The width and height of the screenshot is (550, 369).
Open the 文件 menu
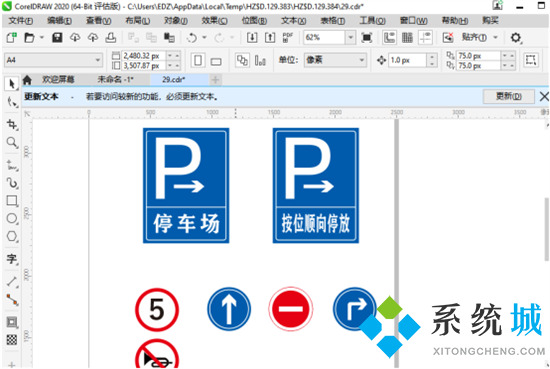click(21, 21)
